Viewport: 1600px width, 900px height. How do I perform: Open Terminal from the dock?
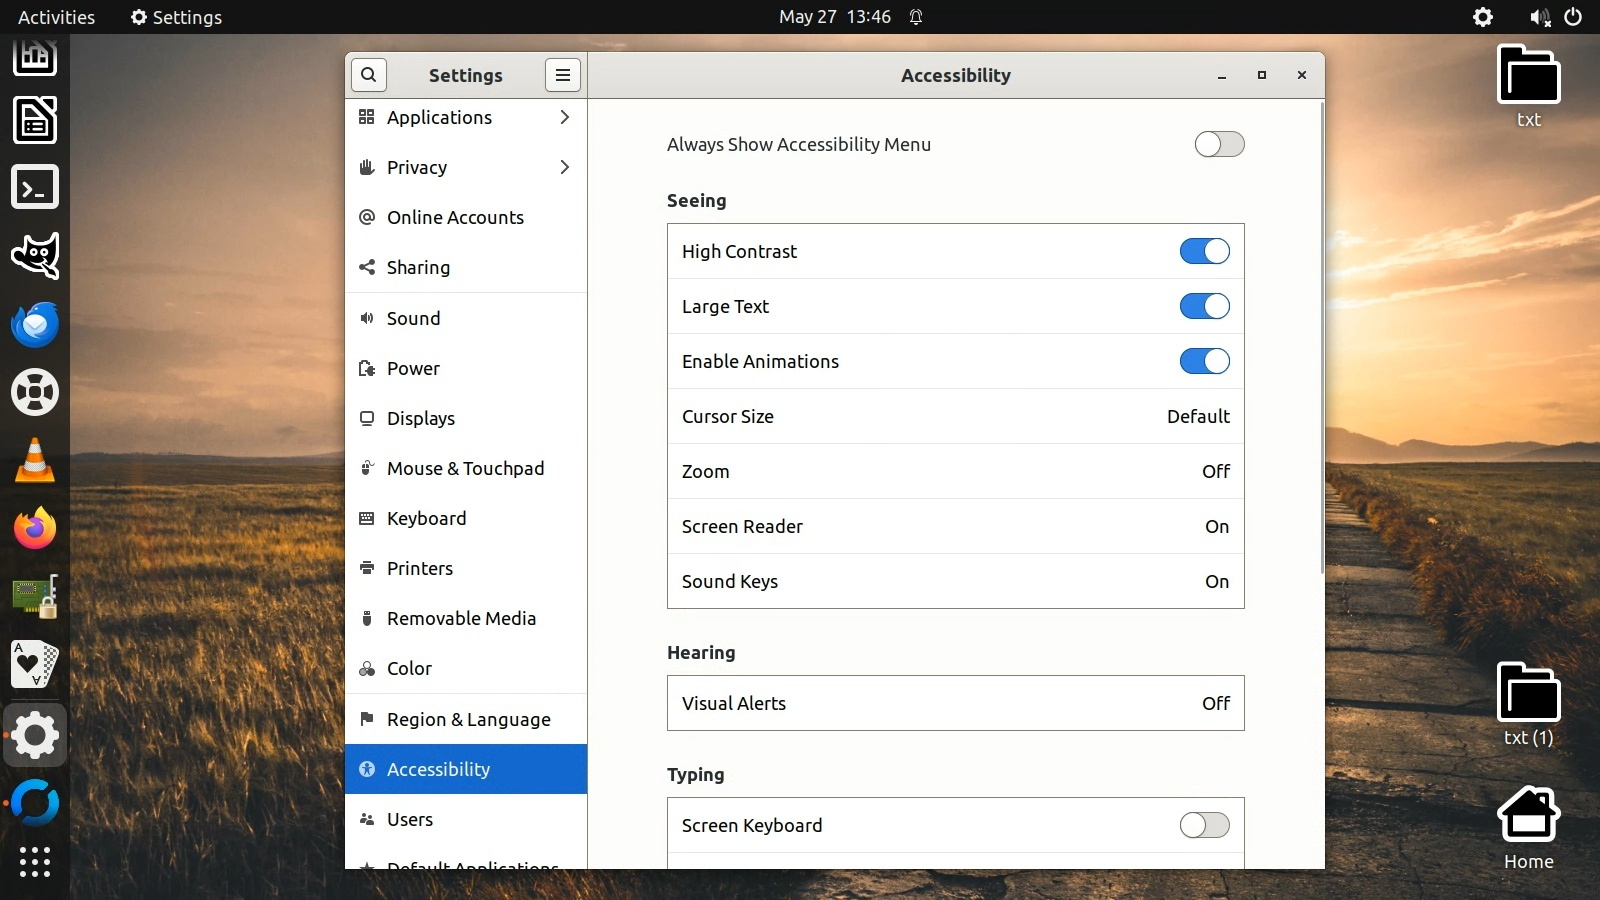point(35,187)
